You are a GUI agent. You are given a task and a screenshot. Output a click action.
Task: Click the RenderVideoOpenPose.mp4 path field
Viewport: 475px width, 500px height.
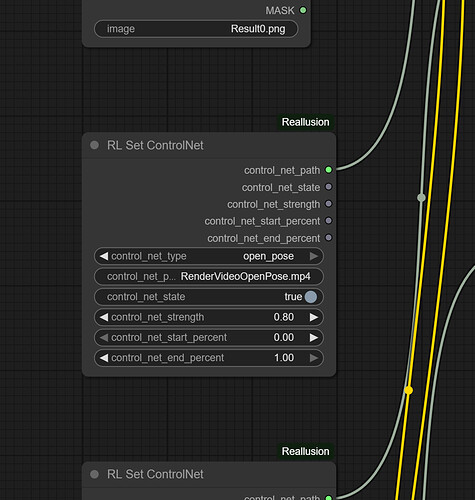coord(209,276)
